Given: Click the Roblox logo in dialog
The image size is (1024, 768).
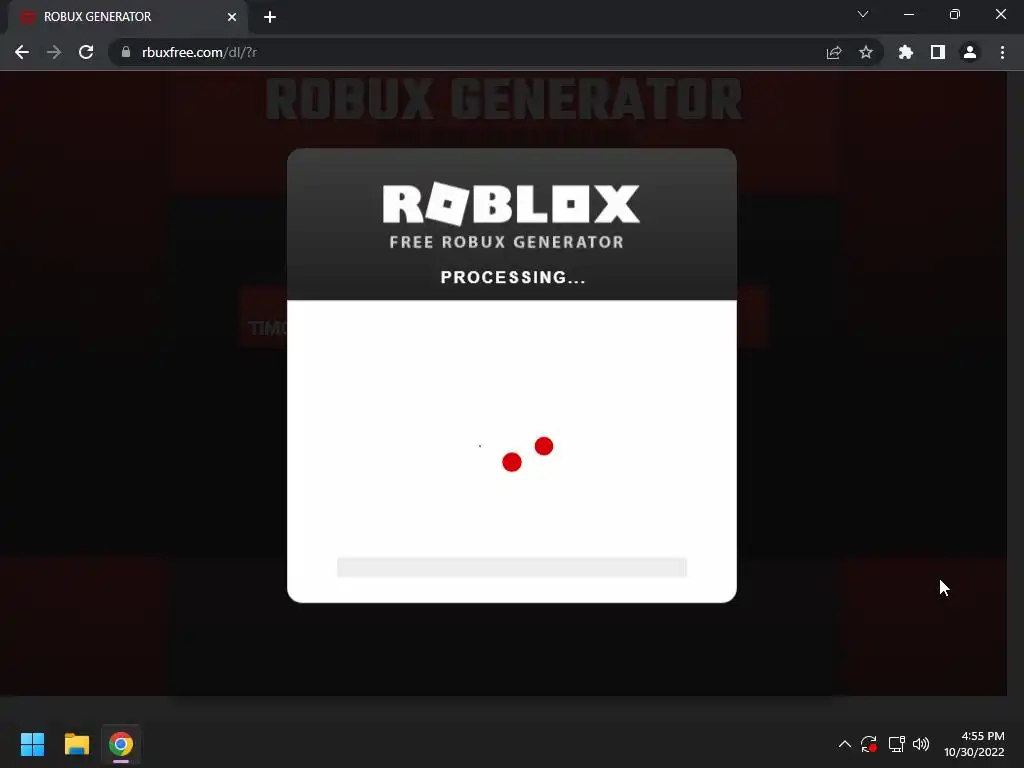Looking at the screenshot, I should coord(511,204).
